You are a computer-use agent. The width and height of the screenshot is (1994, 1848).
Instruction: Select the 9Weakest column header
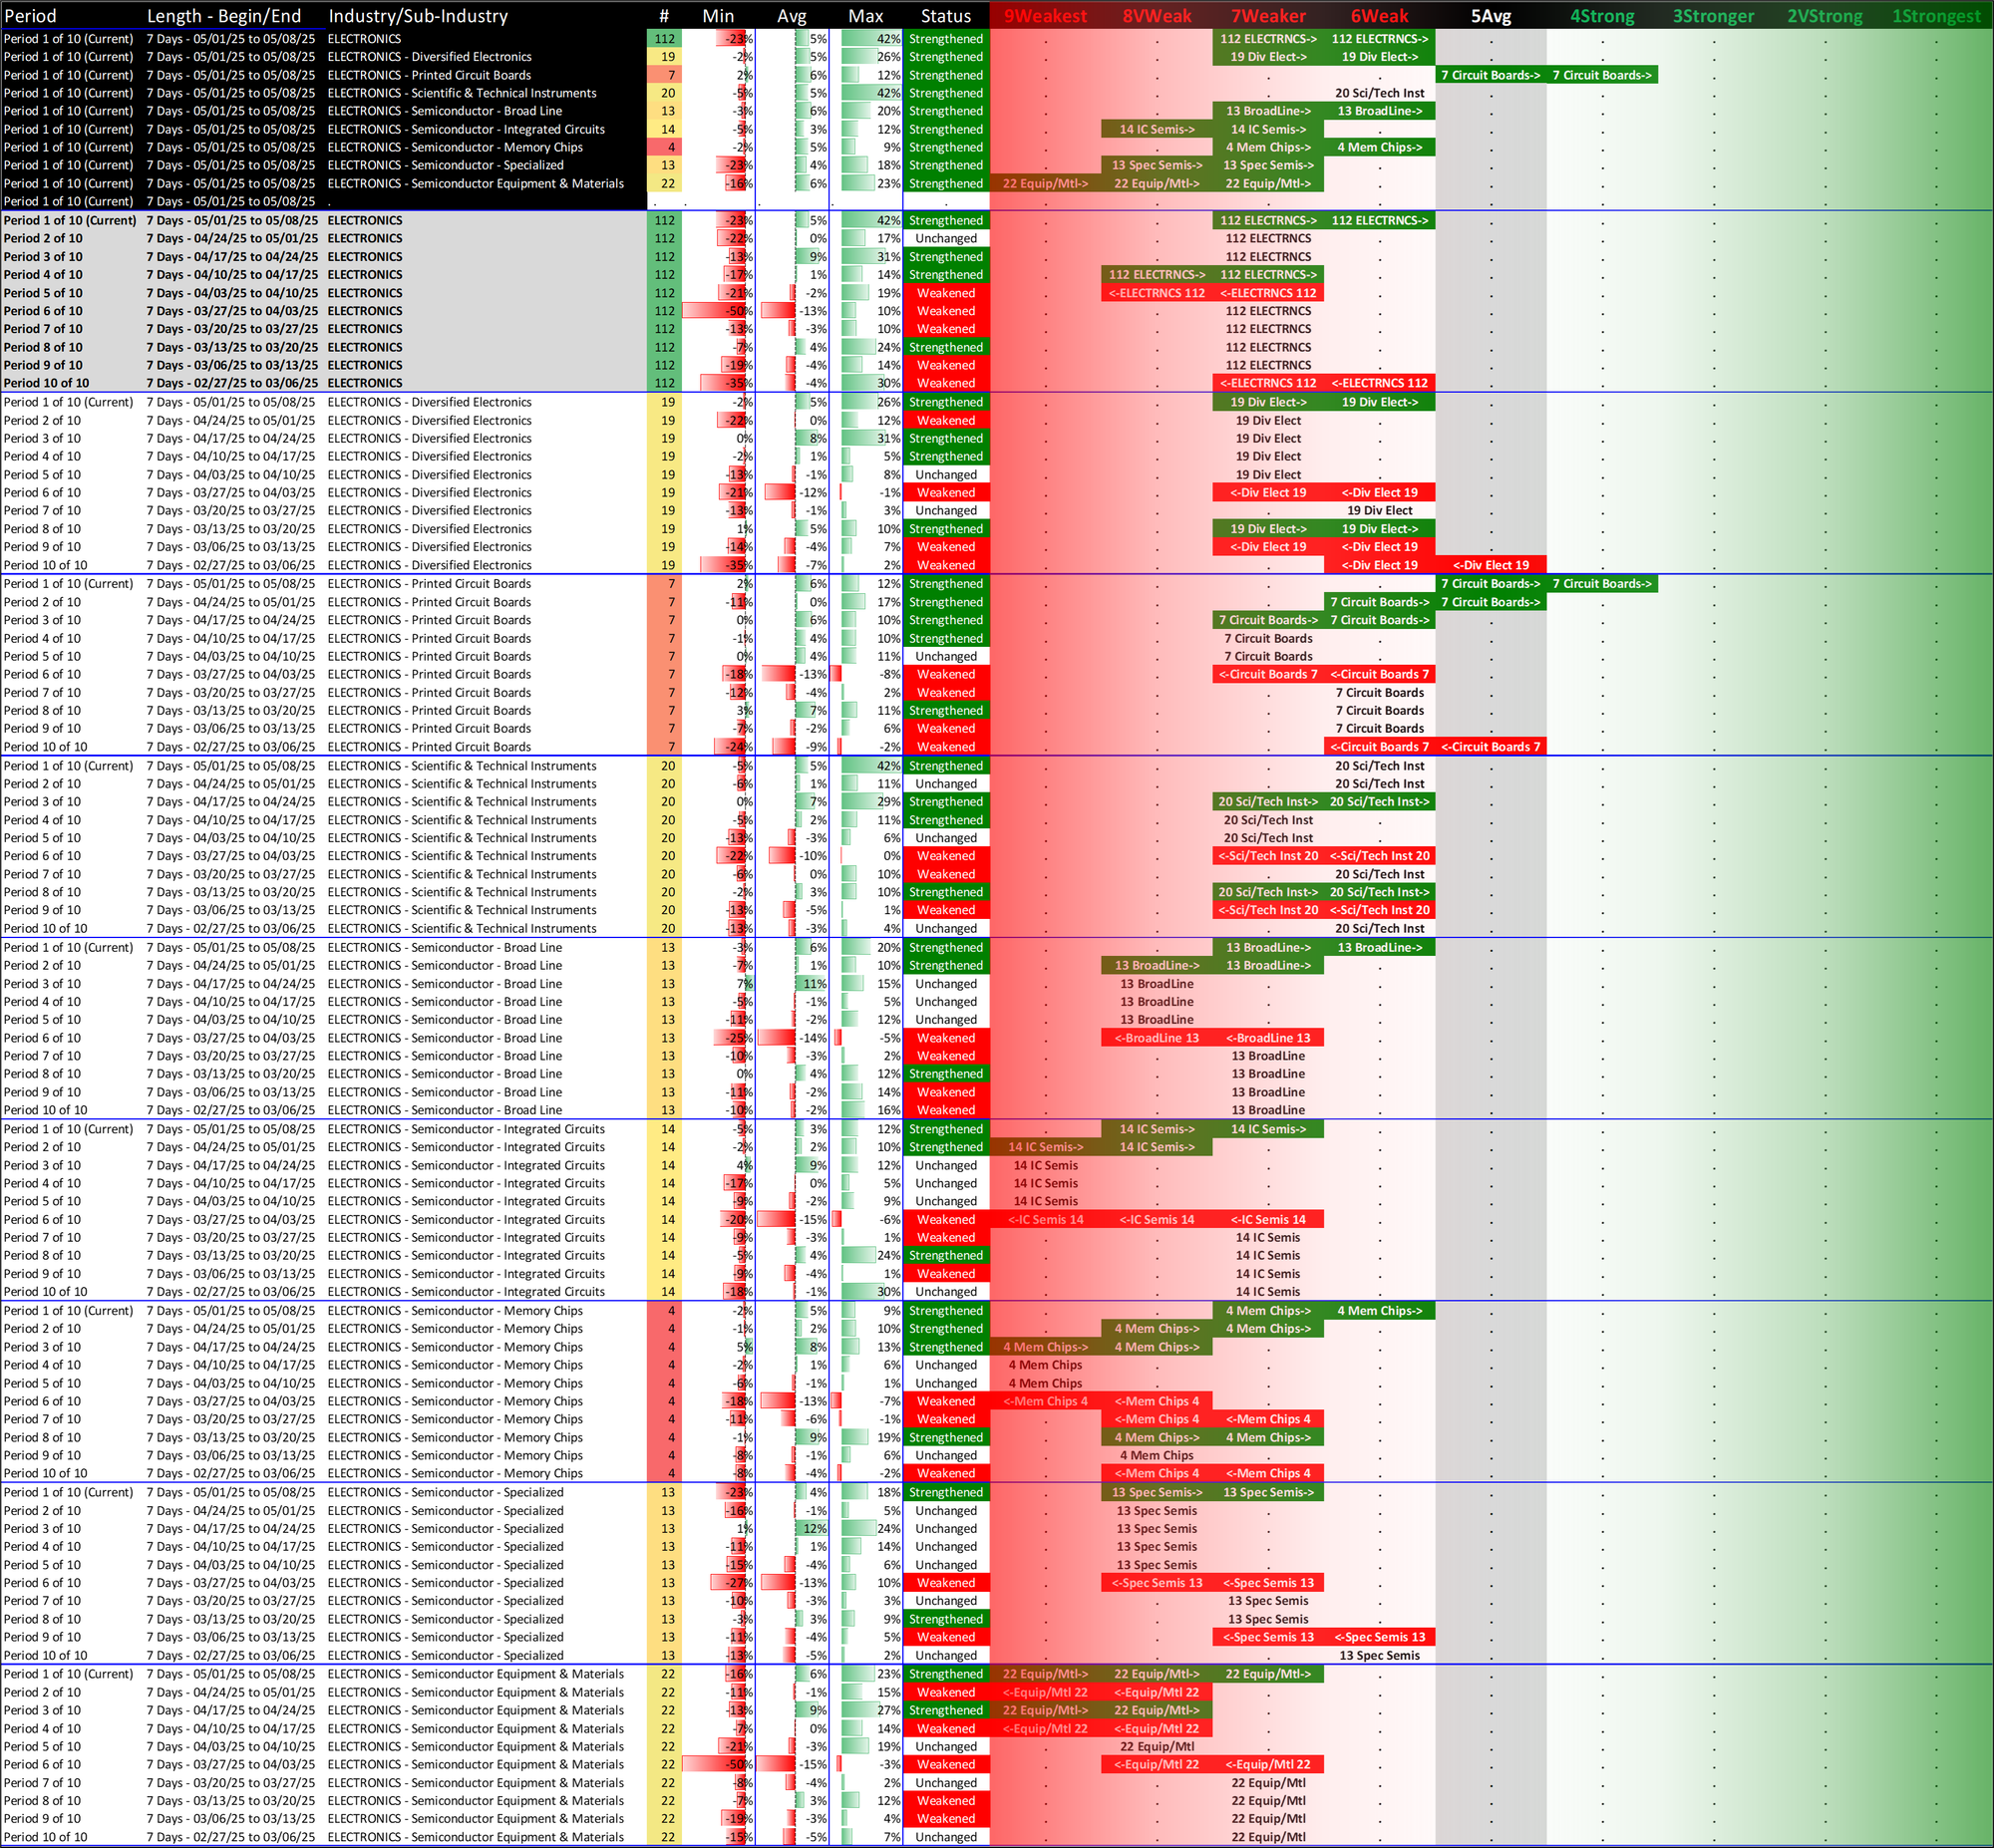[1044, 16]
